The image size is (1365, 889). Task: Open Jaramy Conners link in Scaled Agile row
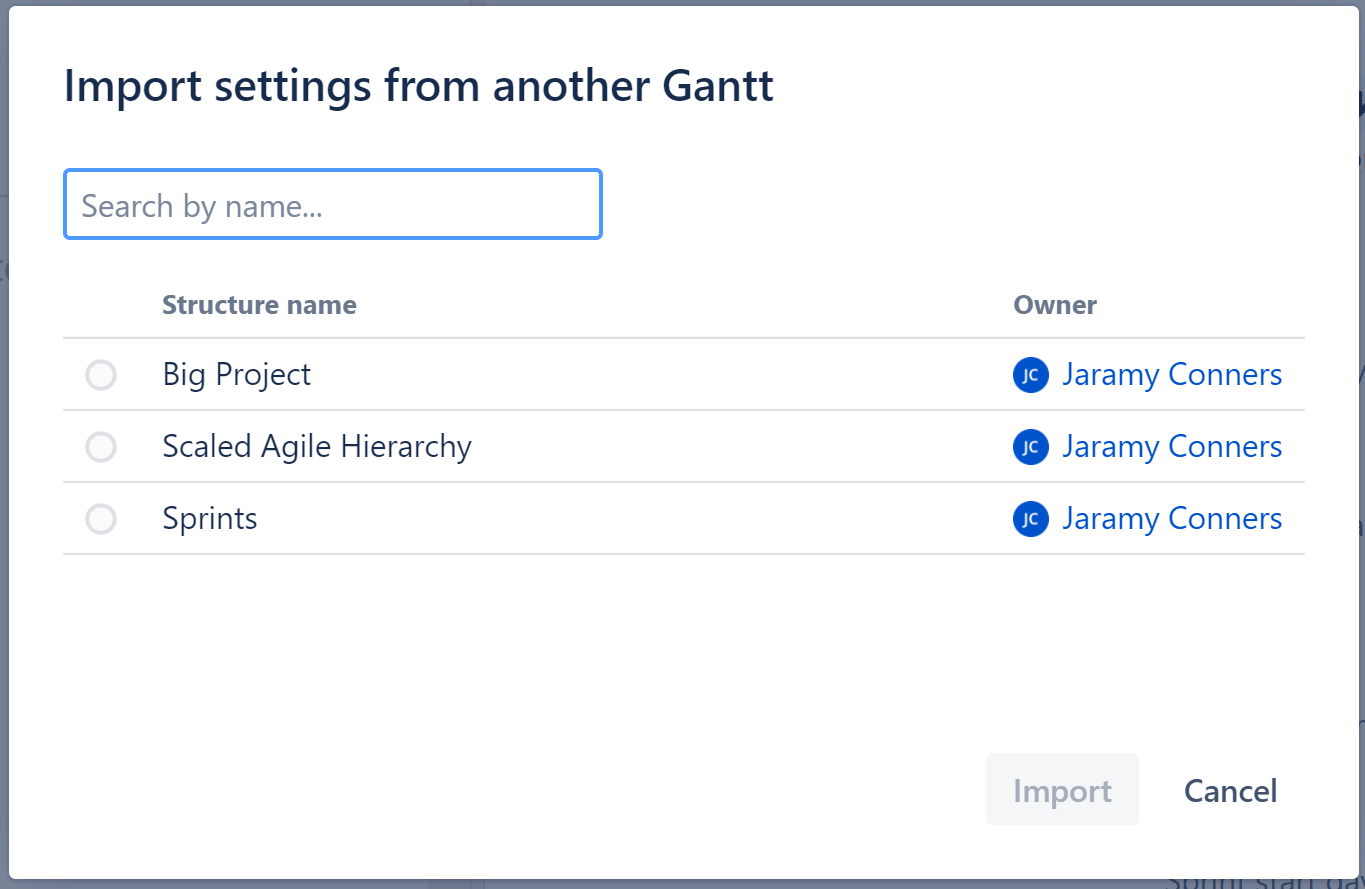click(1171, 446)
